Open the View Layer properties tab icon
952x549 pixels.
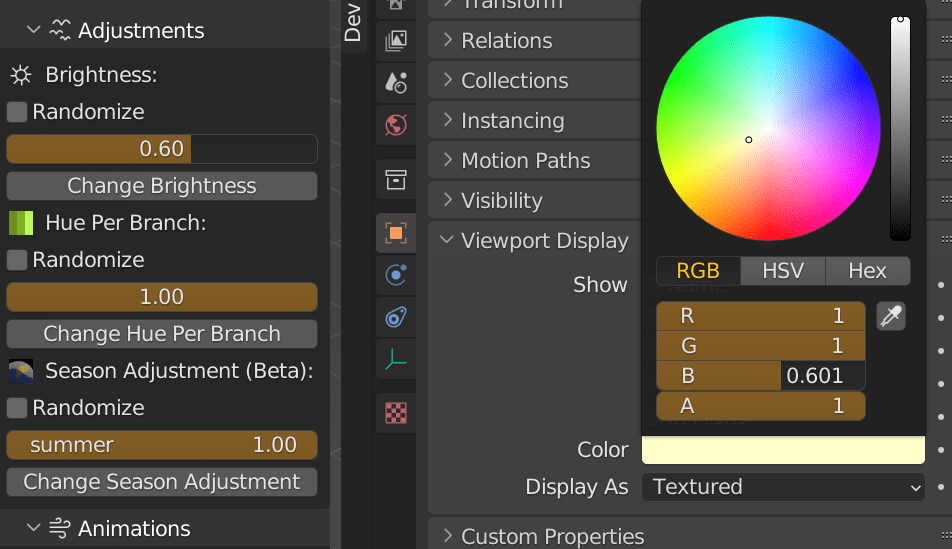pos(396,41)
